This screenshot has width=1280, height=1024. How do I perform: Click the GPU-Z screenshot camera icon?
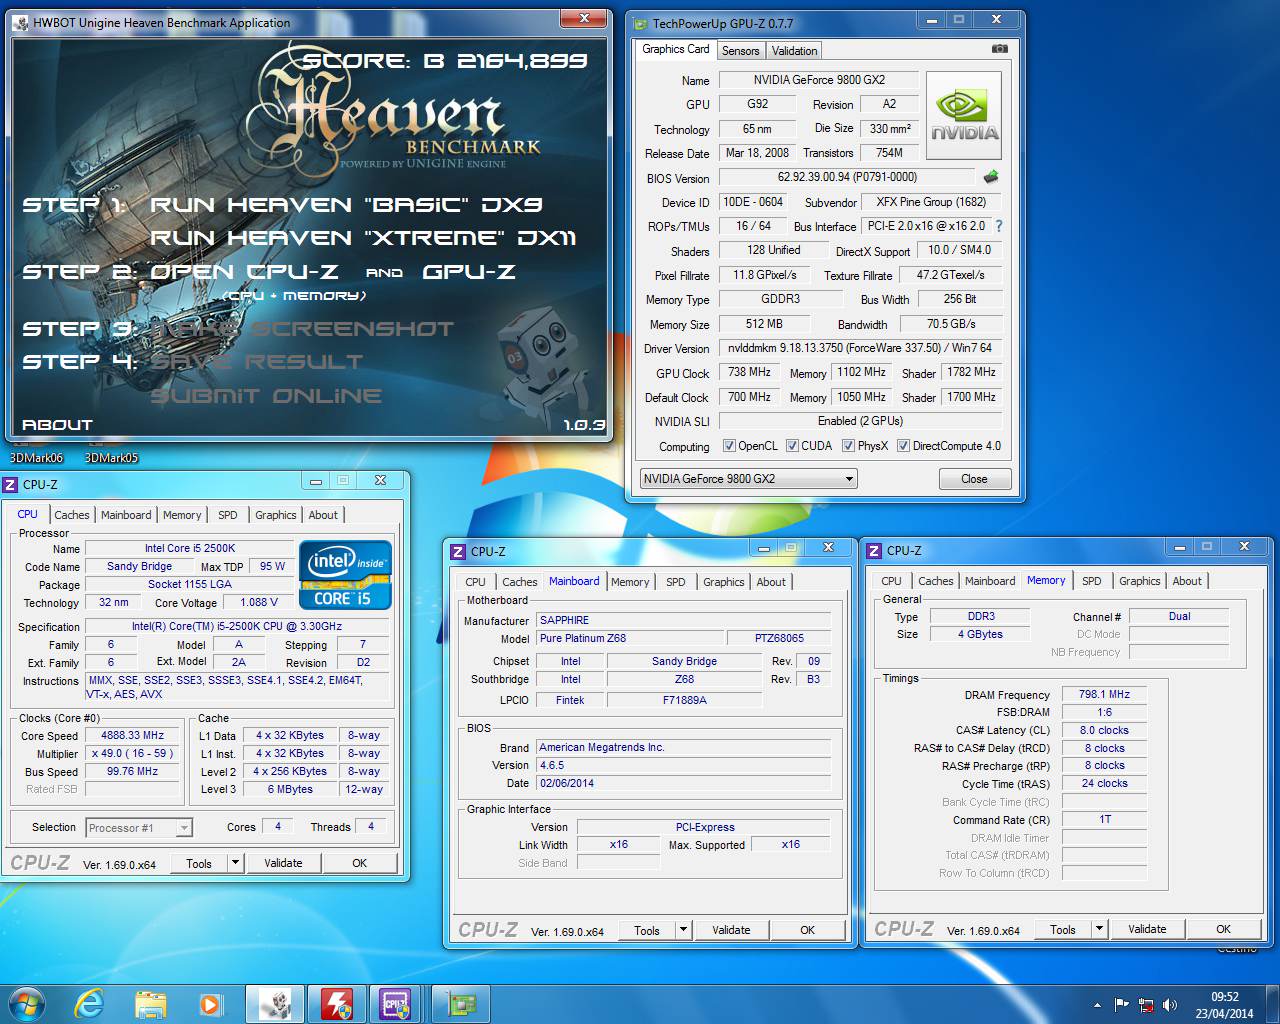999,49
